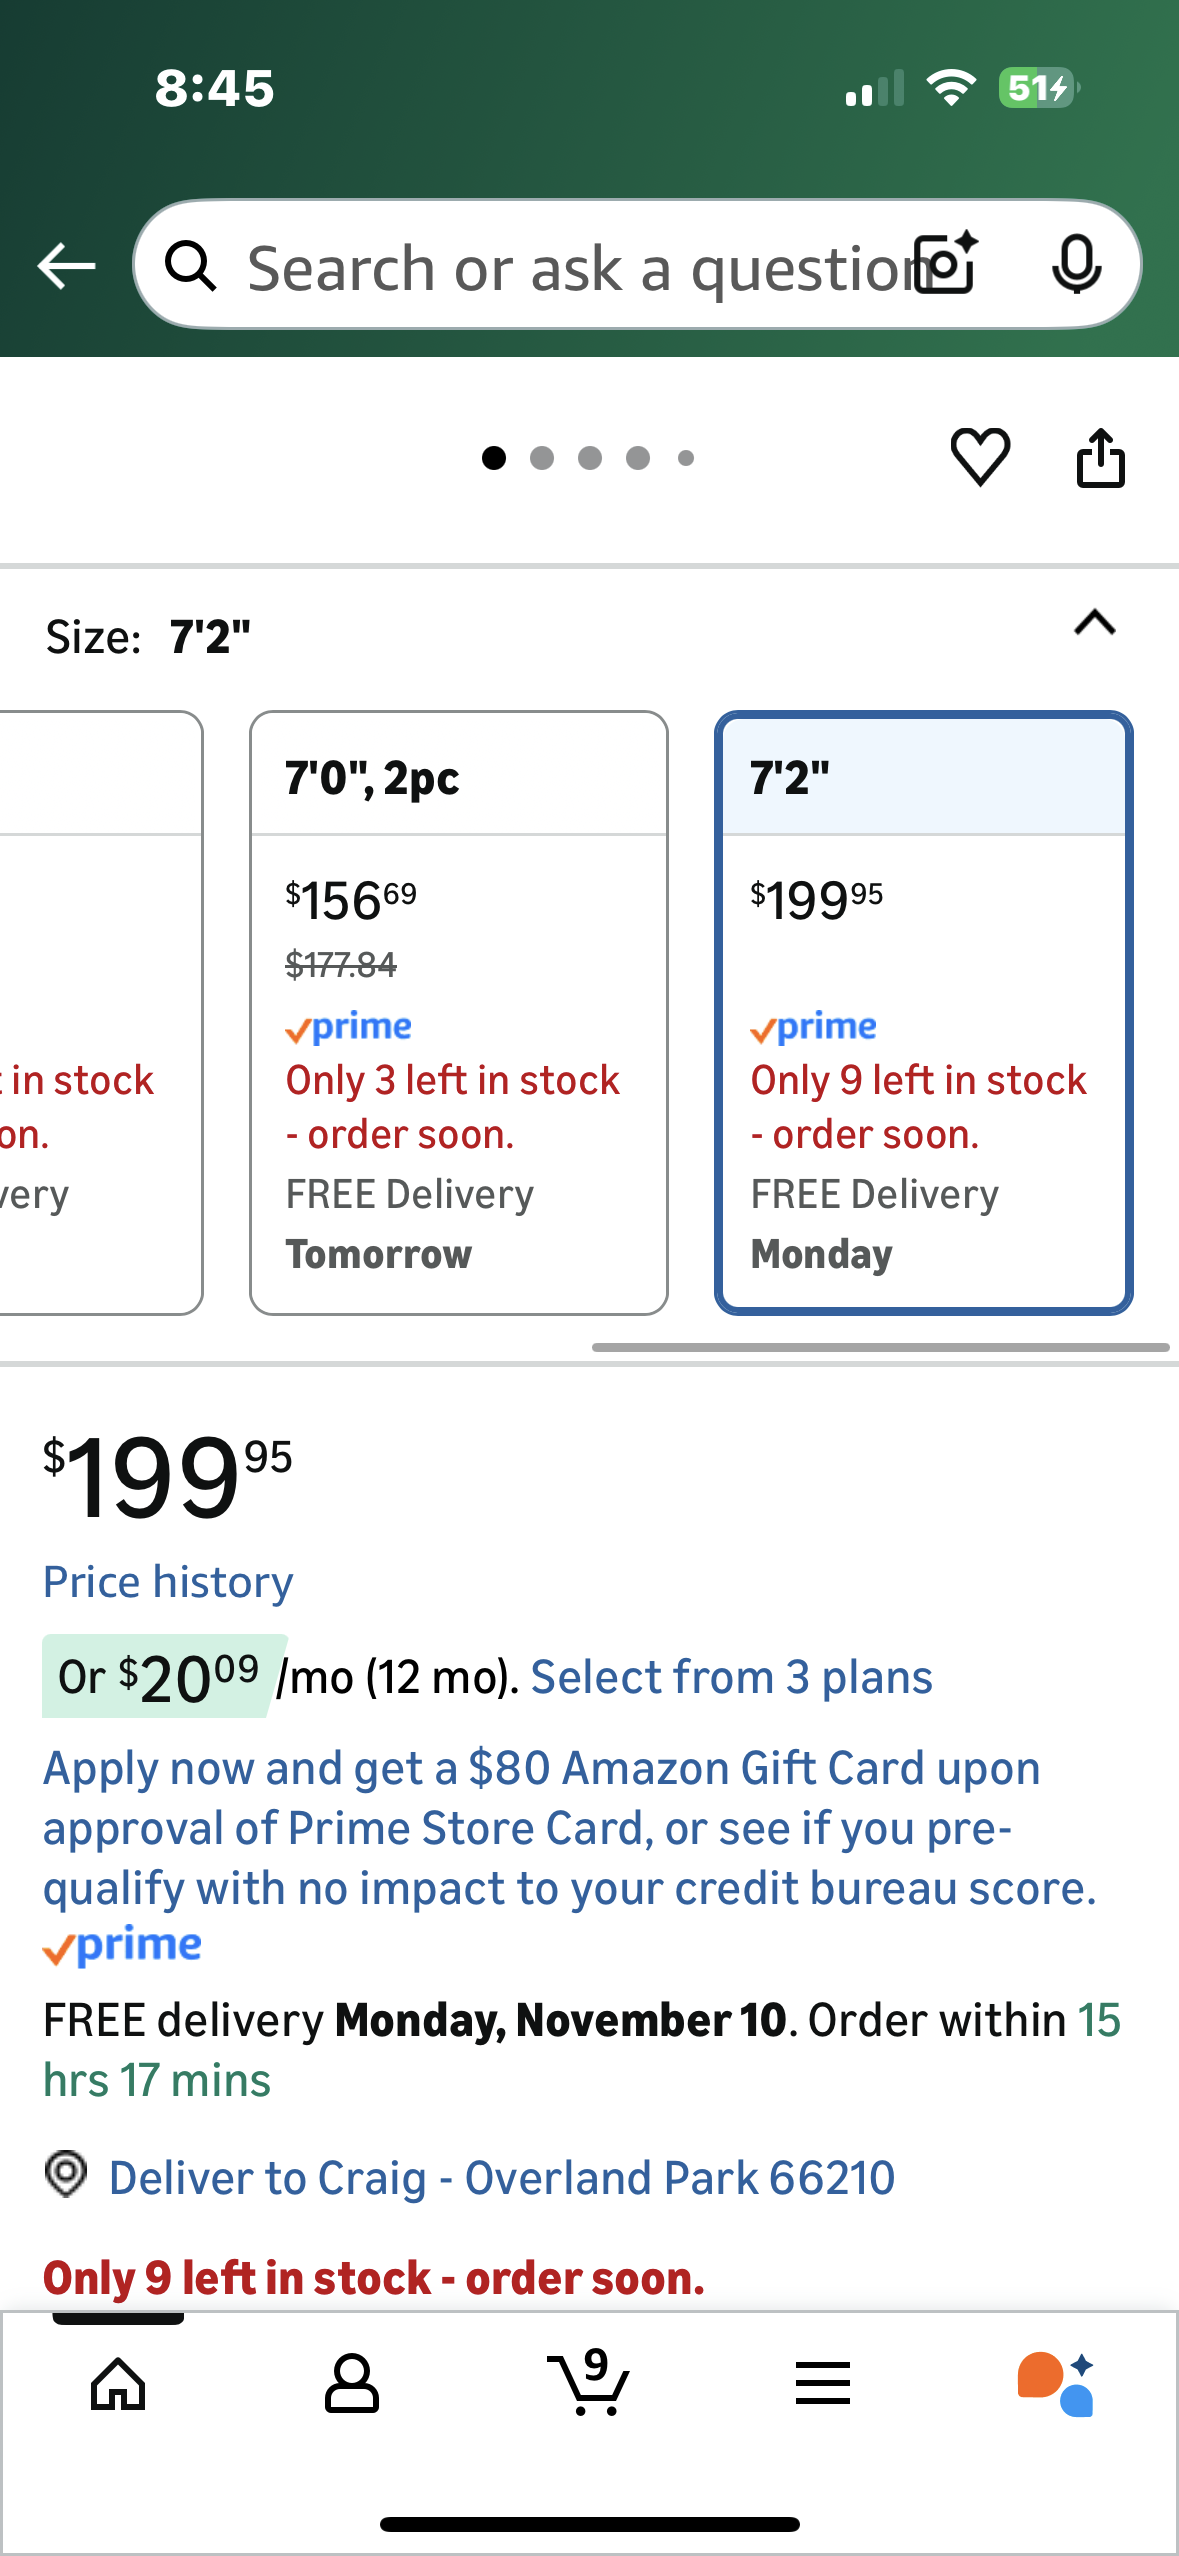Viewport: 1179px width, 2556px height.
Task: Select the partially visible left size option
Action: pyautogui.click(x=100, y=1012)
